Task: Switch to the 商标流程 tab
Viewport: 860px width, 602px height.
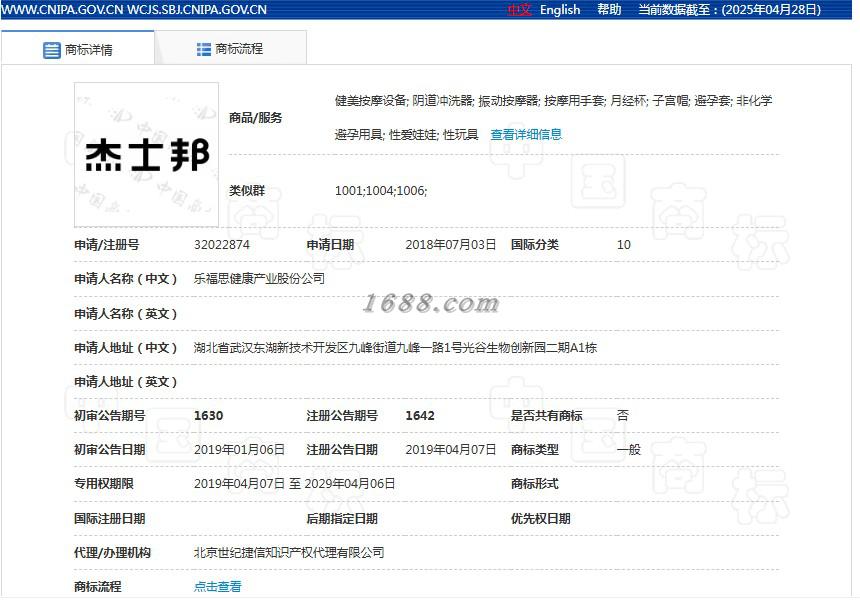Action: pos(230,49)
